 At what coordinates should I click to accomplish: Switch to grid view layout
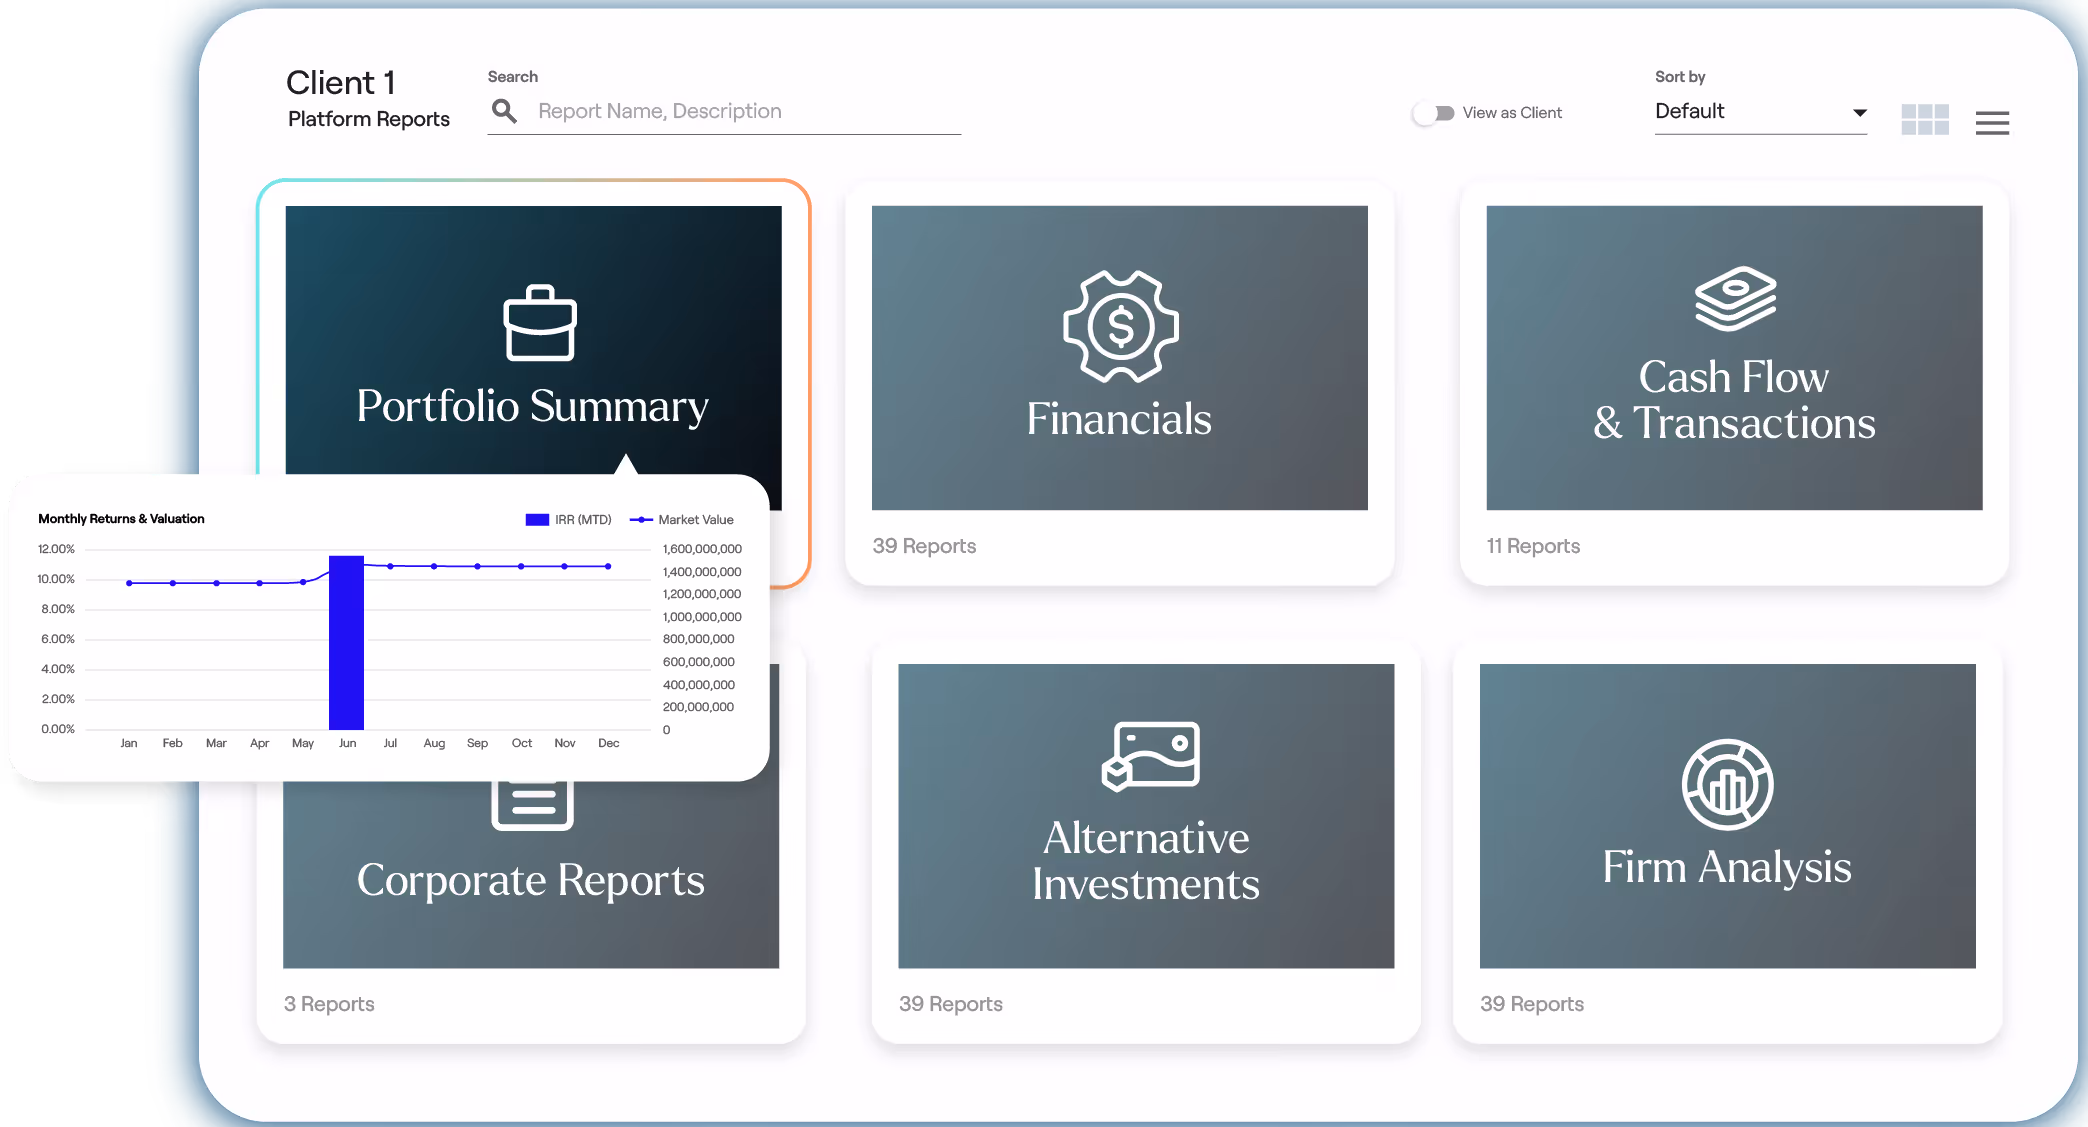click(1924, 120)
